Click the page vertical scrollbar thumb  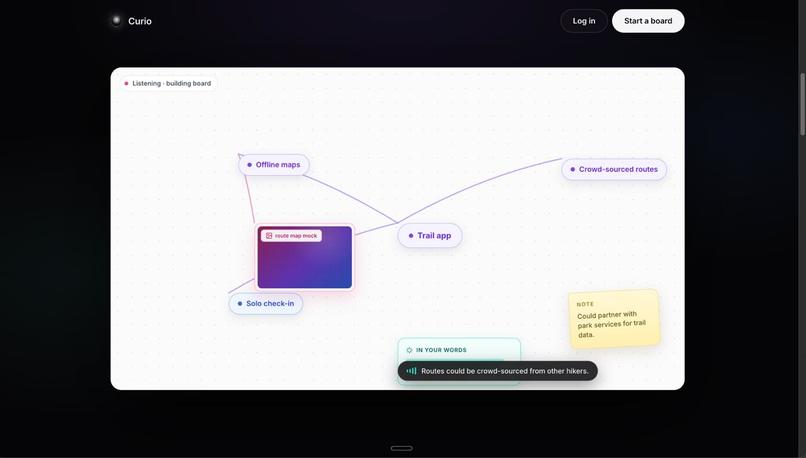(x=802, y=104)
